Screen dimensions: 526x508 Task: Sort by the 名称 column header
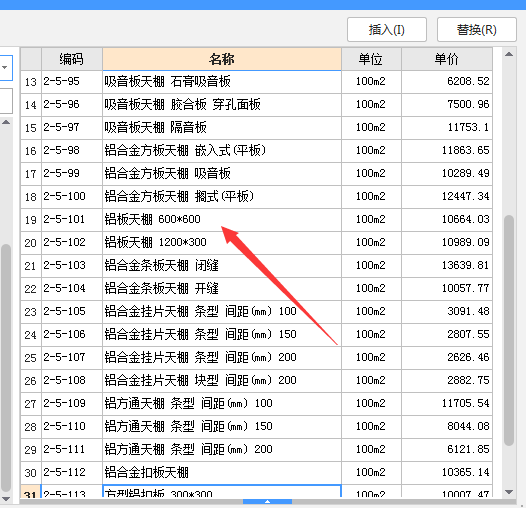(x=222, y=59)
